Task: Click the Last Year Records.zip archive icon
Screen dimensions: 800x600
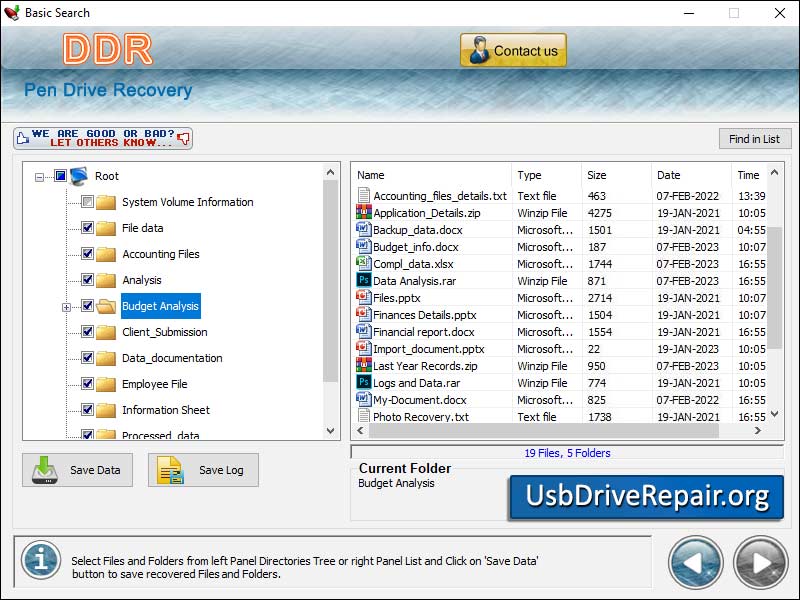Action: 363,365
